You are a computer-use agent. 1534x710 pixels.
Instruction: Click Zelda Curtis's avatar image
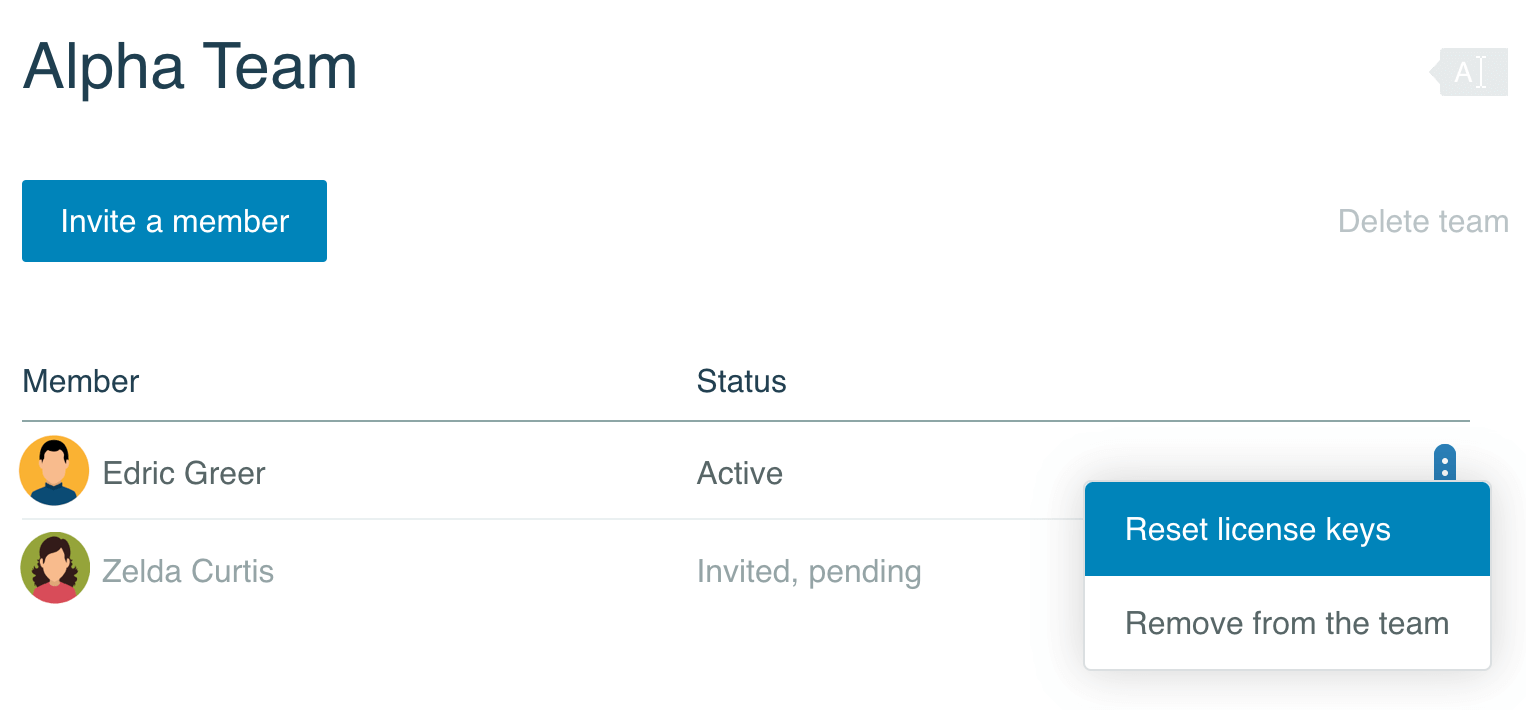coord(55,568)
